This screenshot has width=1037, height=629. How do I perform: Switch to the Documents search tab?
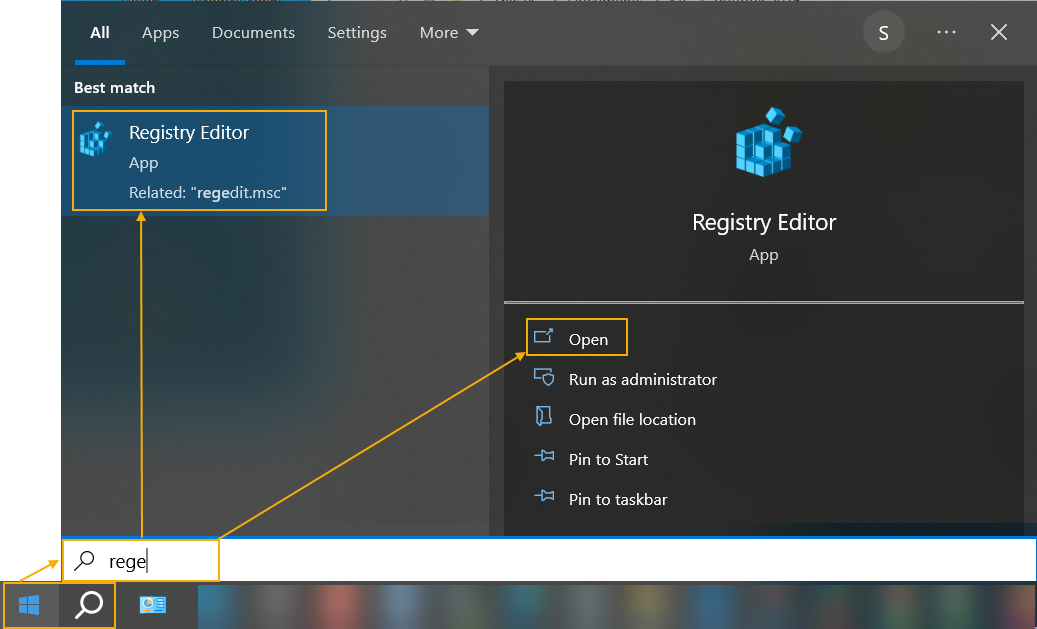click(x=253, y=33)
